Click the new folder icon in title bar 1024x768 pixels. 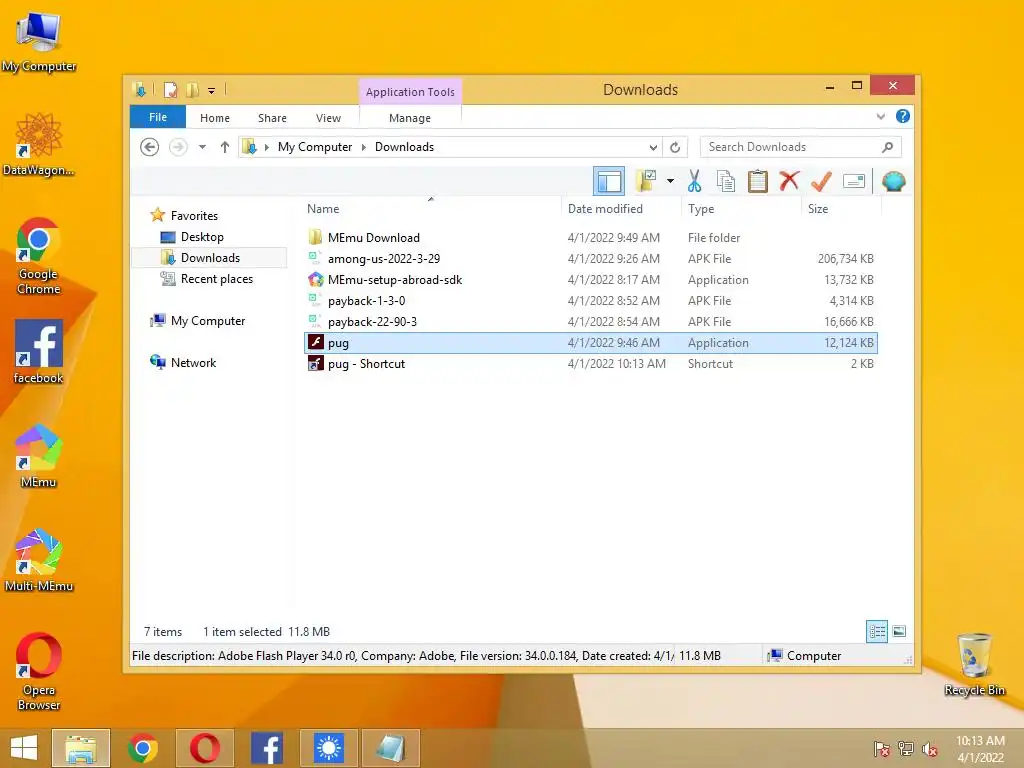pos(193,90)
